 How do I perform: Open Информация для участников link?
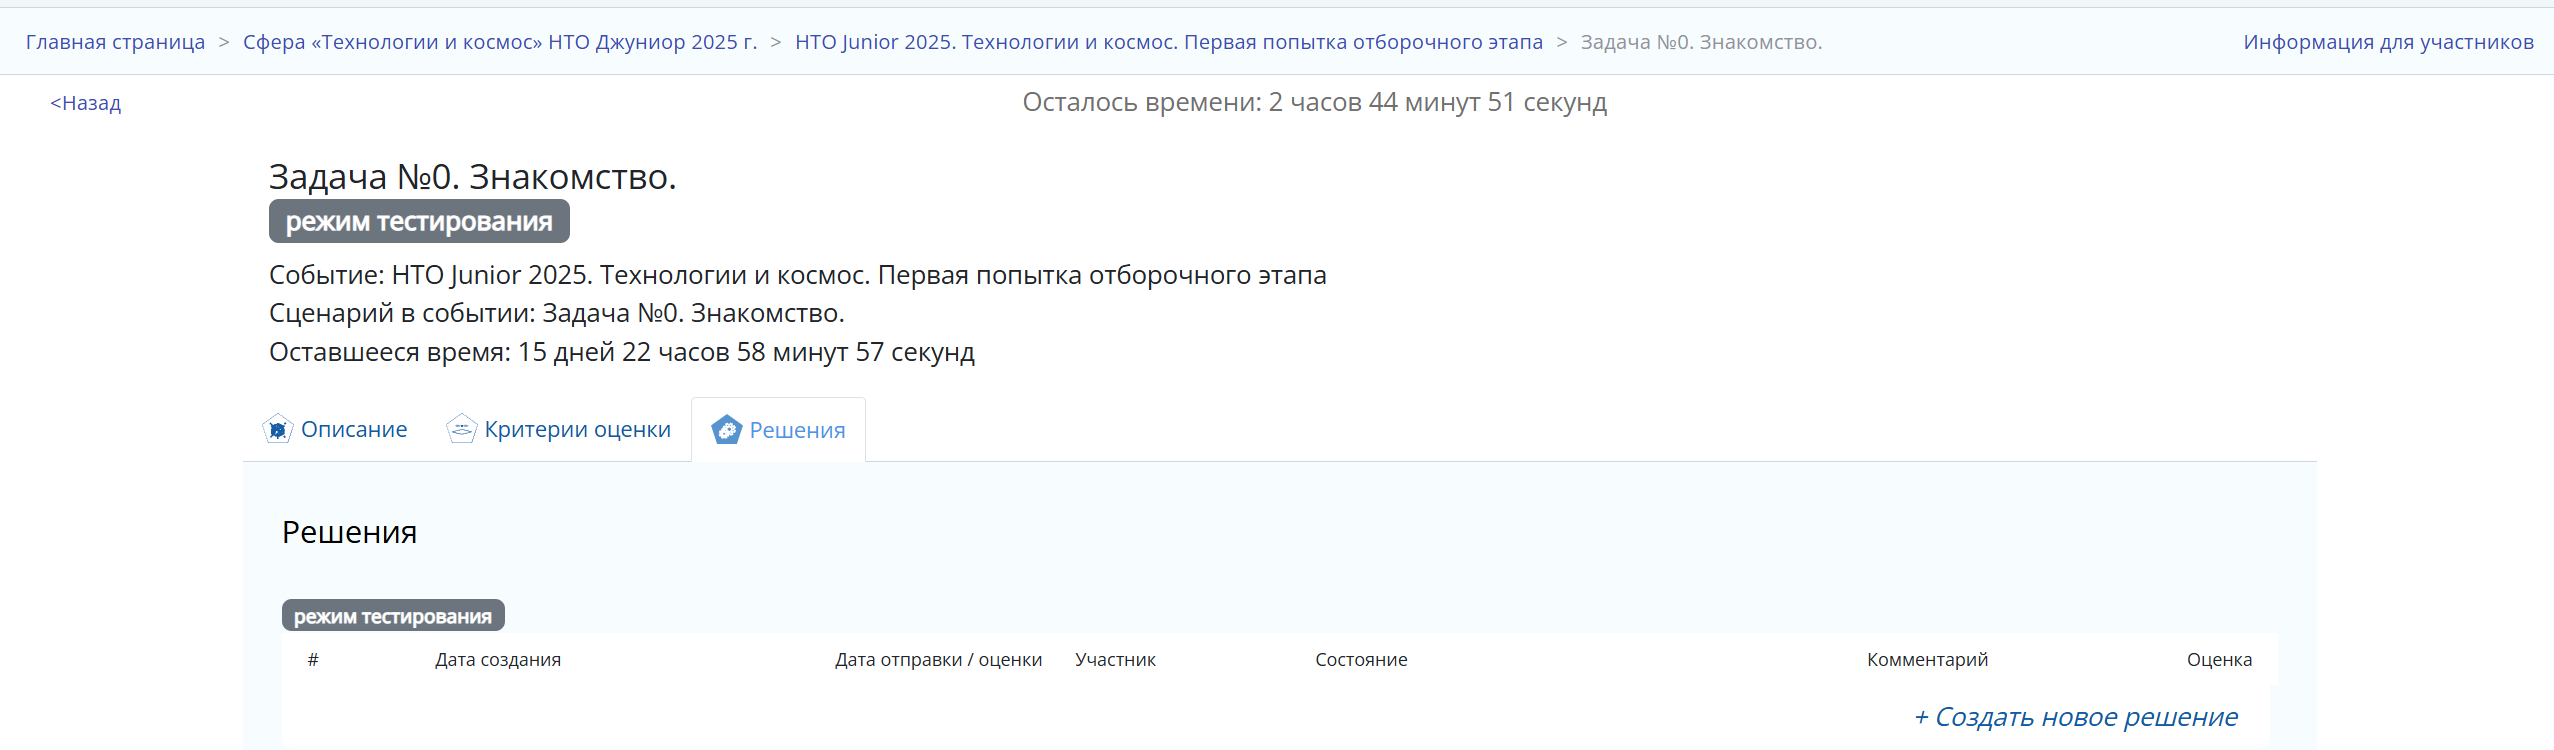pos(2388,42)
